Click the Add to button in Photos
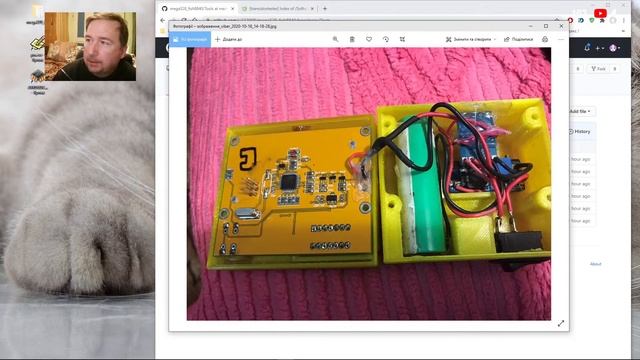 (x=229, y=39)
